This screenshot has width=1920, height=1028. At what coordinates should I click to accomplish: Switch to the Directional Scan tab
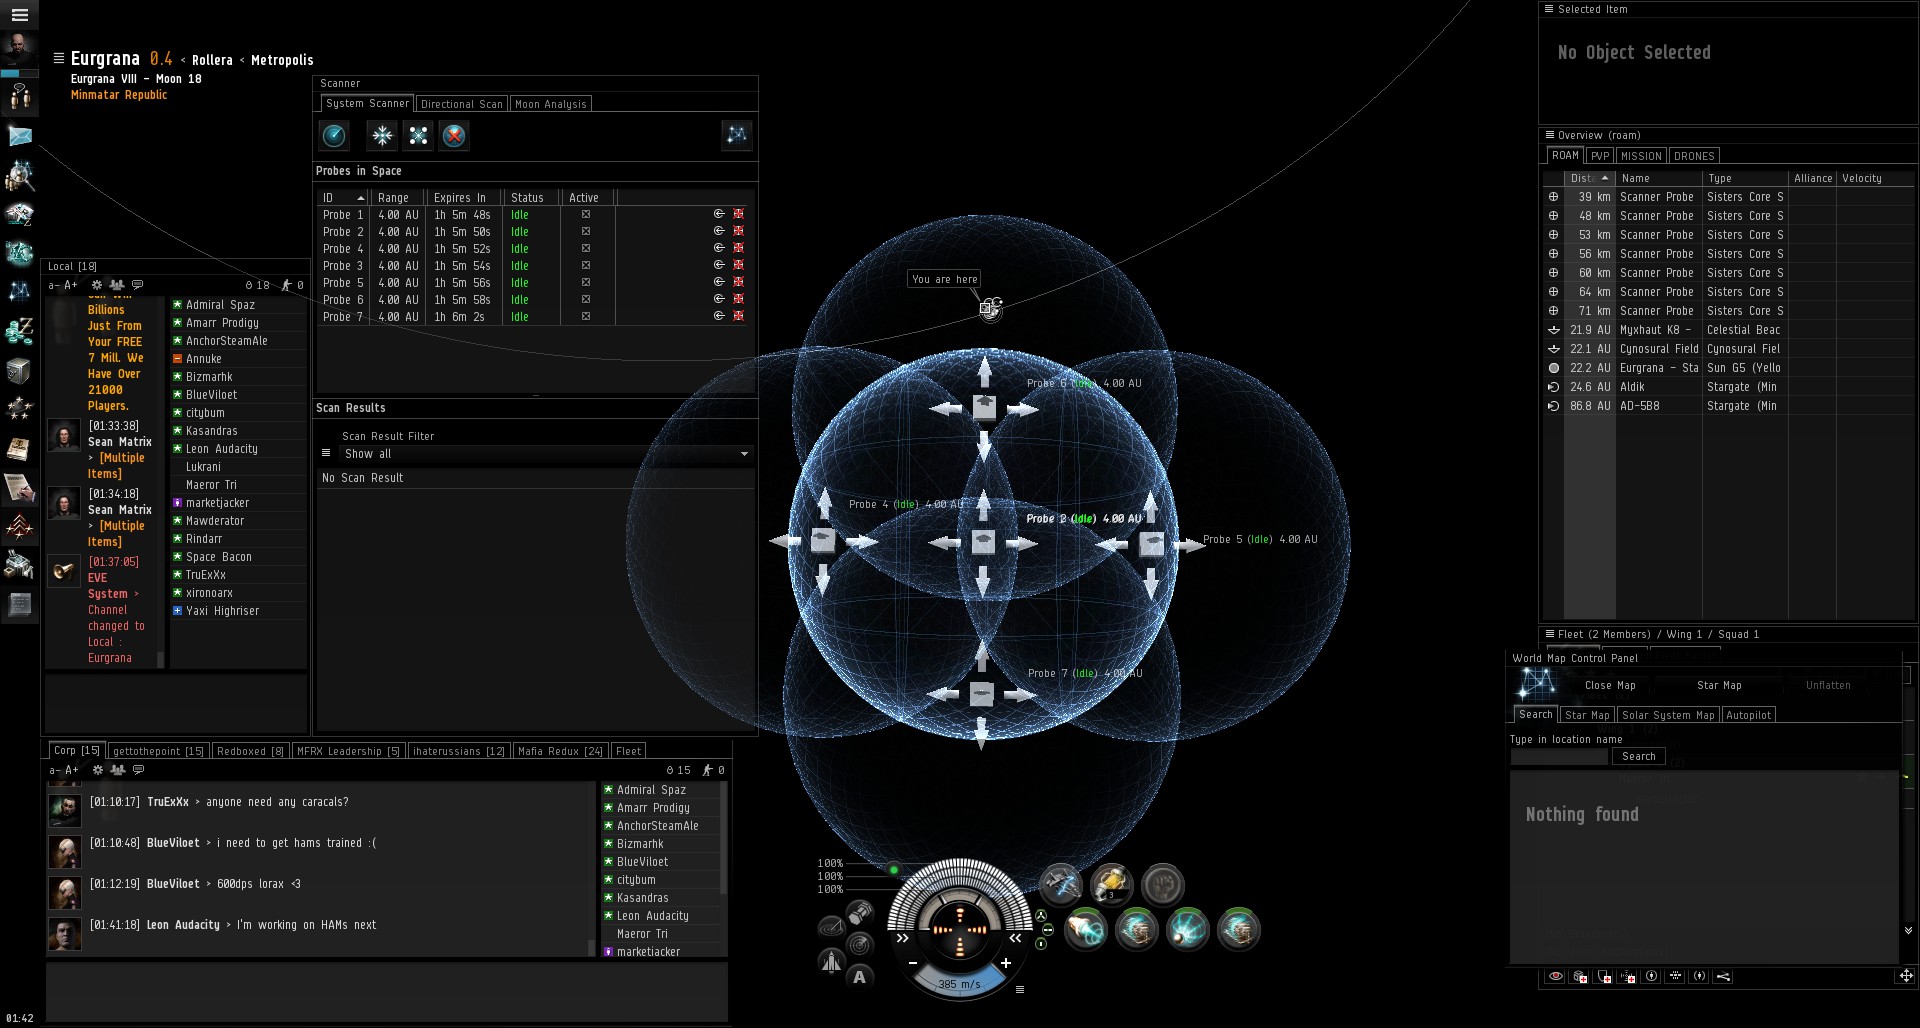[462, 104]
